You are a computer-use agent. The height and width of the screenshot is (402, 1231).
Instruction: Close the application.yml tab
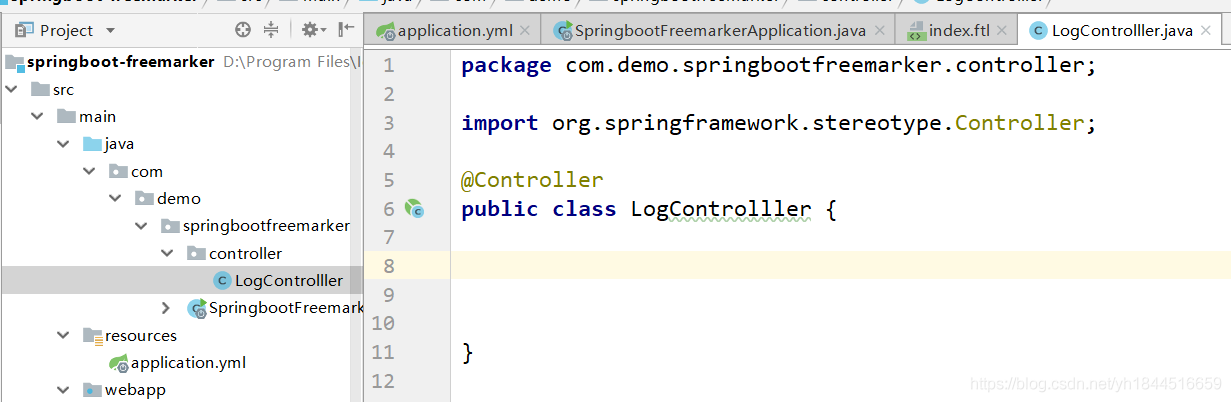click(x=525, y=31)
